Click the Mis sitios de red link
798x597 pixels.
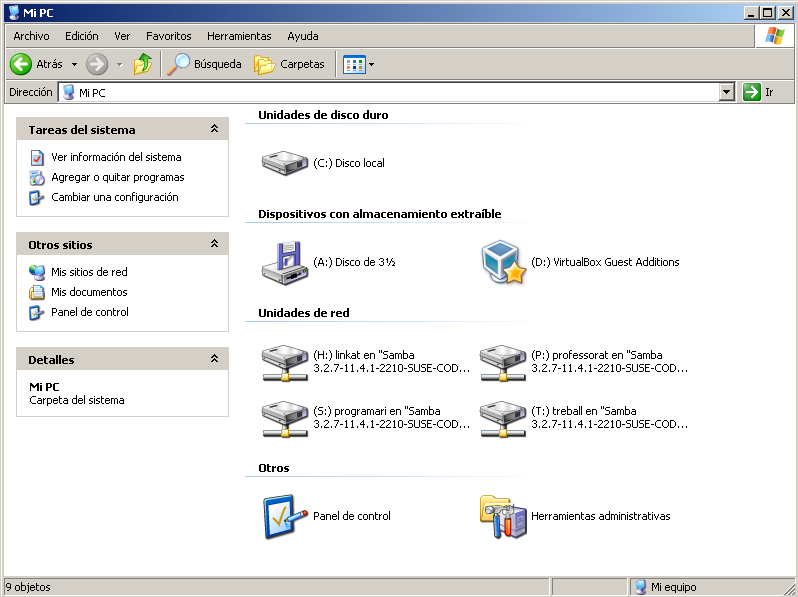tap(89, 272)
